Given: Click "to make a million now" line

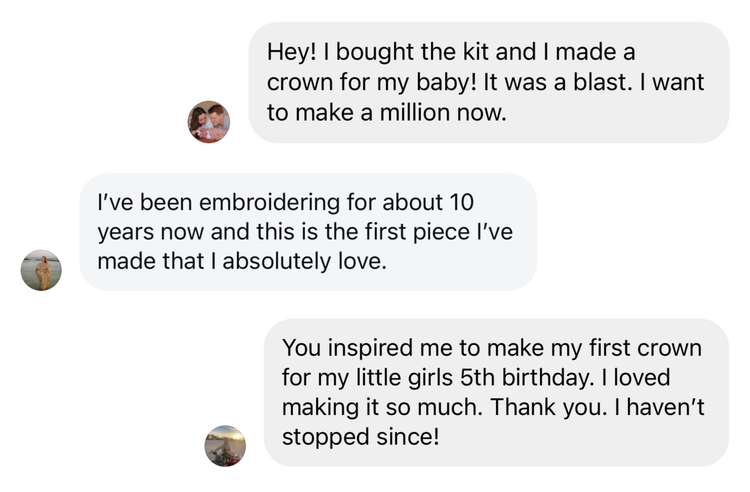Looking at the screenshot, I should 387,113.
